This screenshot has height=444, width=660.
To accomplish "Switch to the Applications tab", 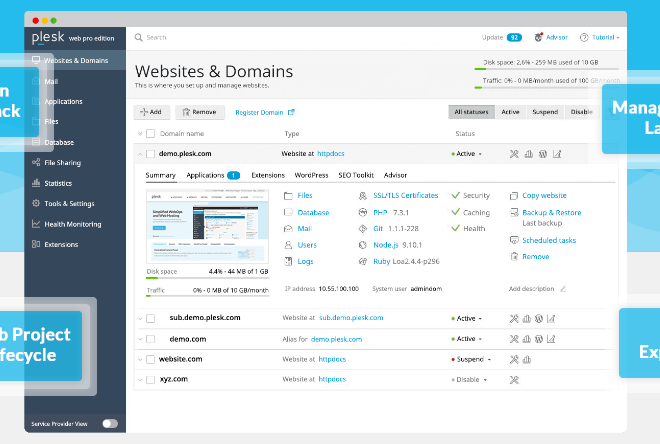I will click(213, 175).
